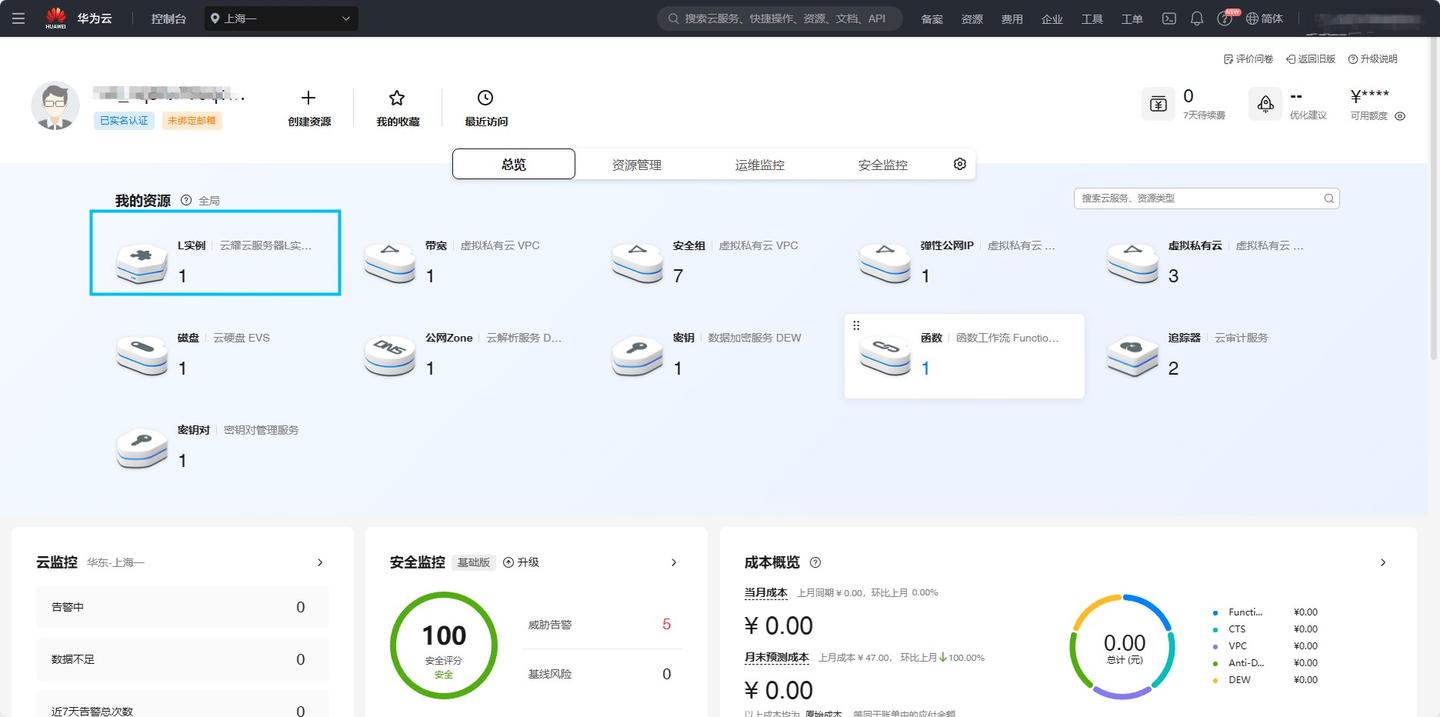Click the 未绑定邮箱 tag
The image size is (1440, 717).
(x=192, y=120)
